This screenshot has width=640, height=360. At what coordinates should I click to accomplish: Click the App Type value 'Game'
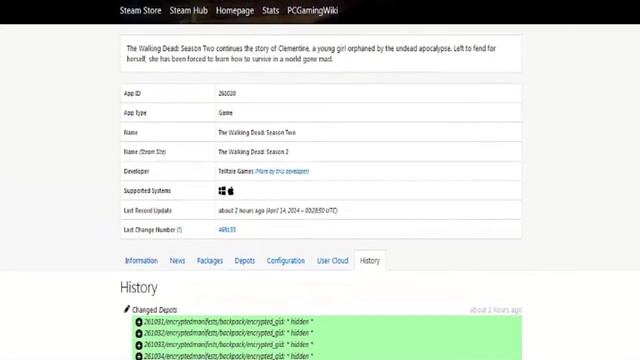[225, 113]
